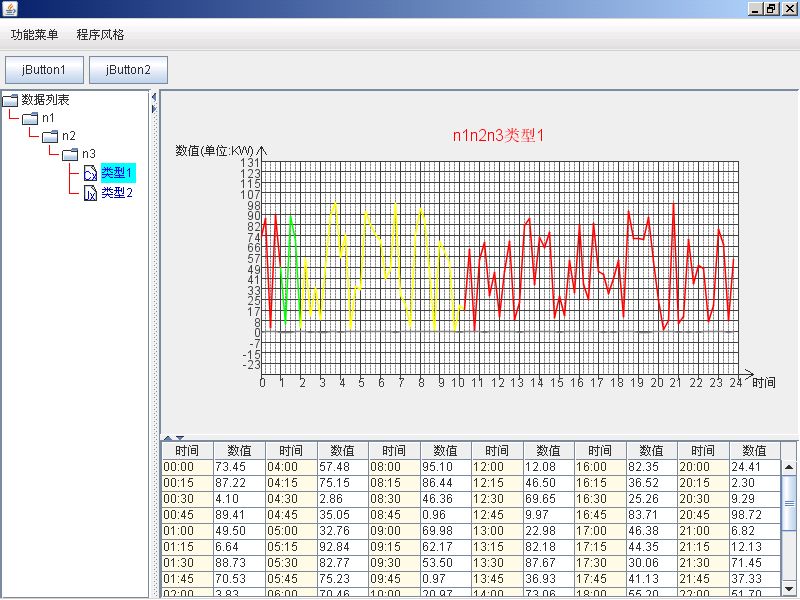The image size is (800, 600).
Task: Click the table scrollbar down arrow
Action: 789,588
